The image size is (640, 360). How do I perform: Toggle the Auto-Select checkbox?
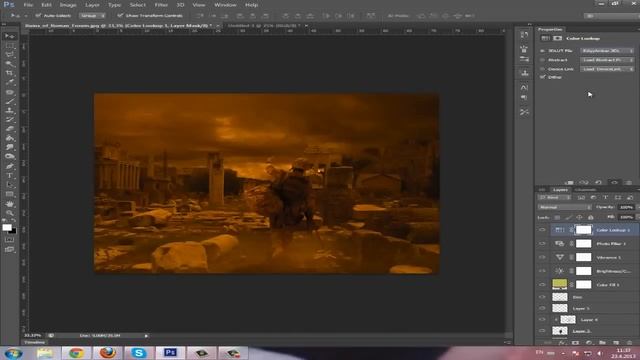coord(38,16)
